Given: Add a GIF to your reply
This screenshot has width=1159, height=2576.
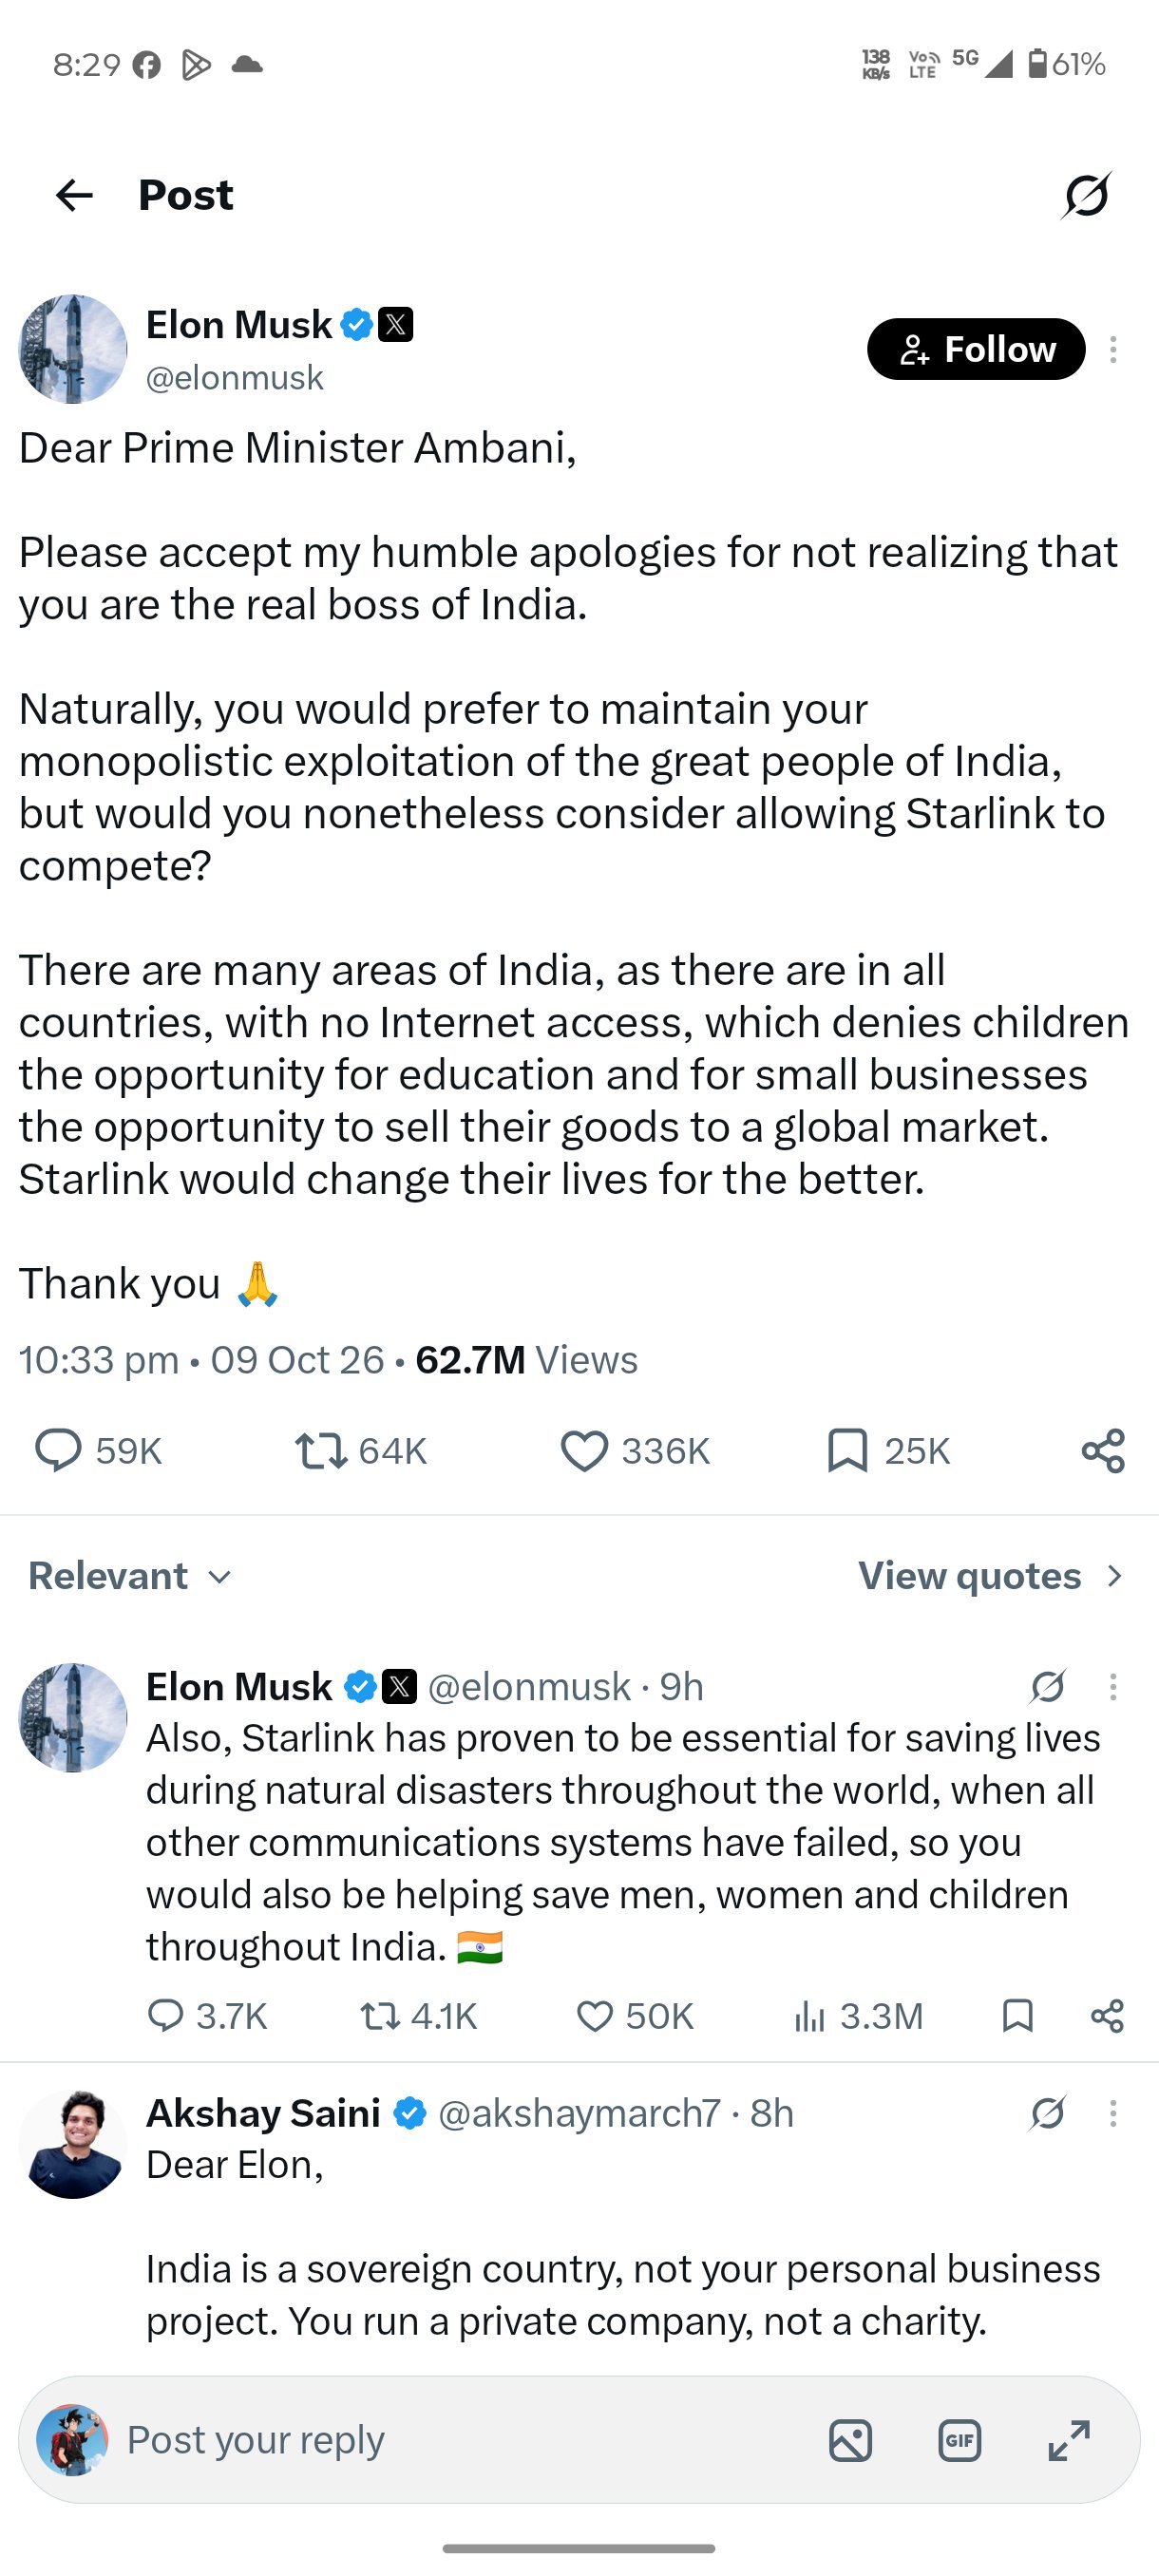Looking at the screenshot, I should (959, 2441).
